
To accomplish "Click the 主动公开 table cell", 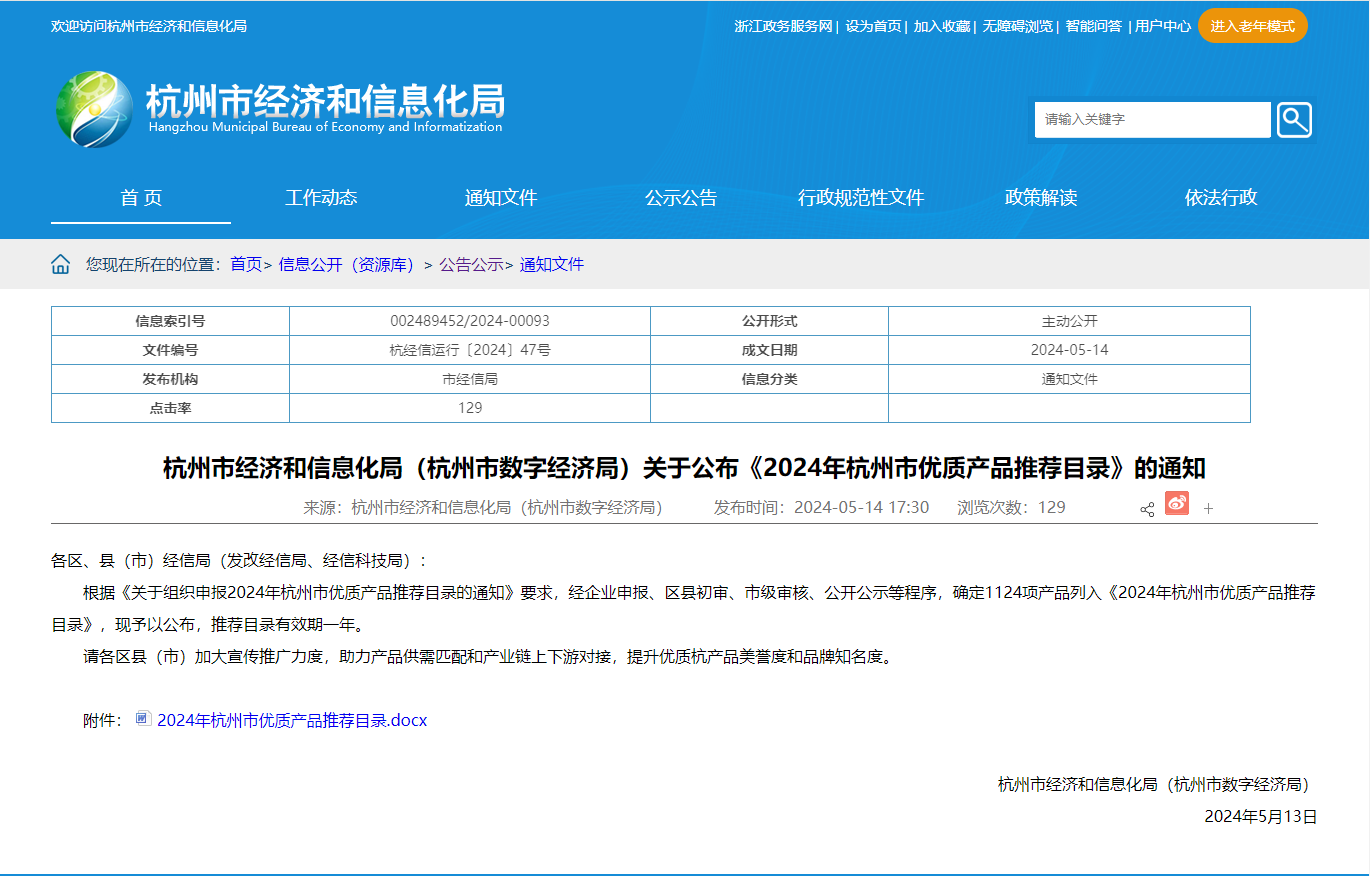I will click(x=1069, y=321).
